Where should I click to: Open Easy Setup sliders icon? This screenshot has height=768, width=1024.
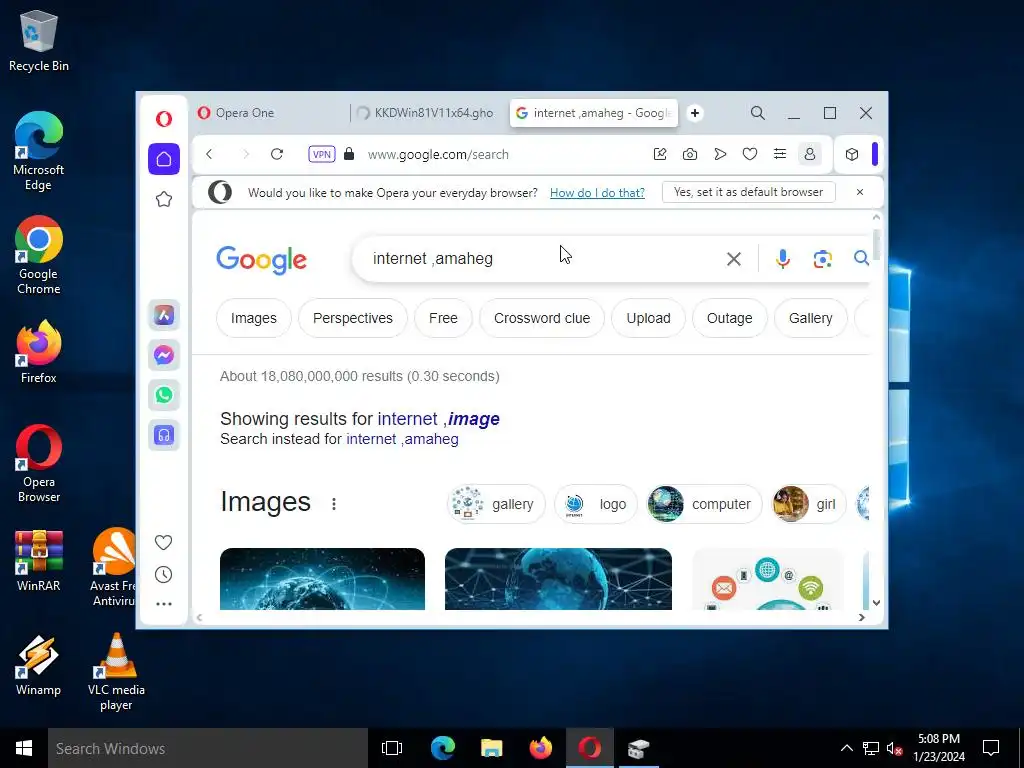pyautogui.click(x=780, y=154)
